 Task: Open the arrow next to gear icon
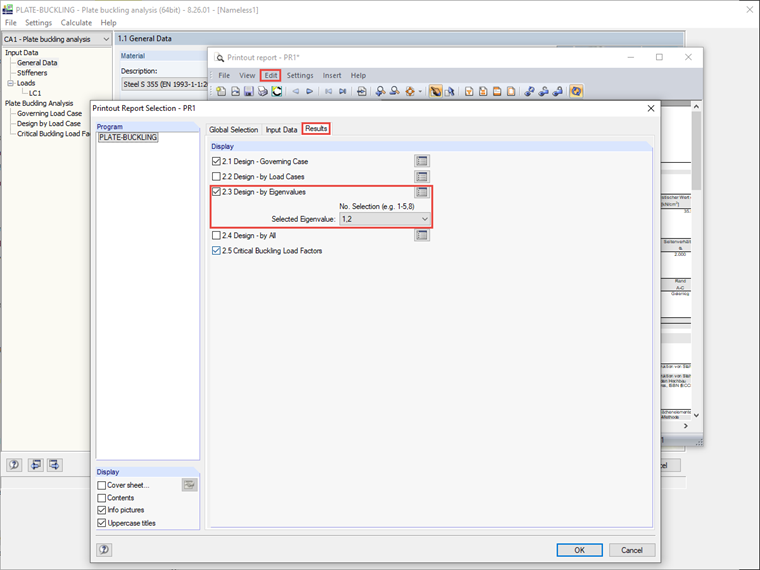pyautogui.click(x=420, y=91)
